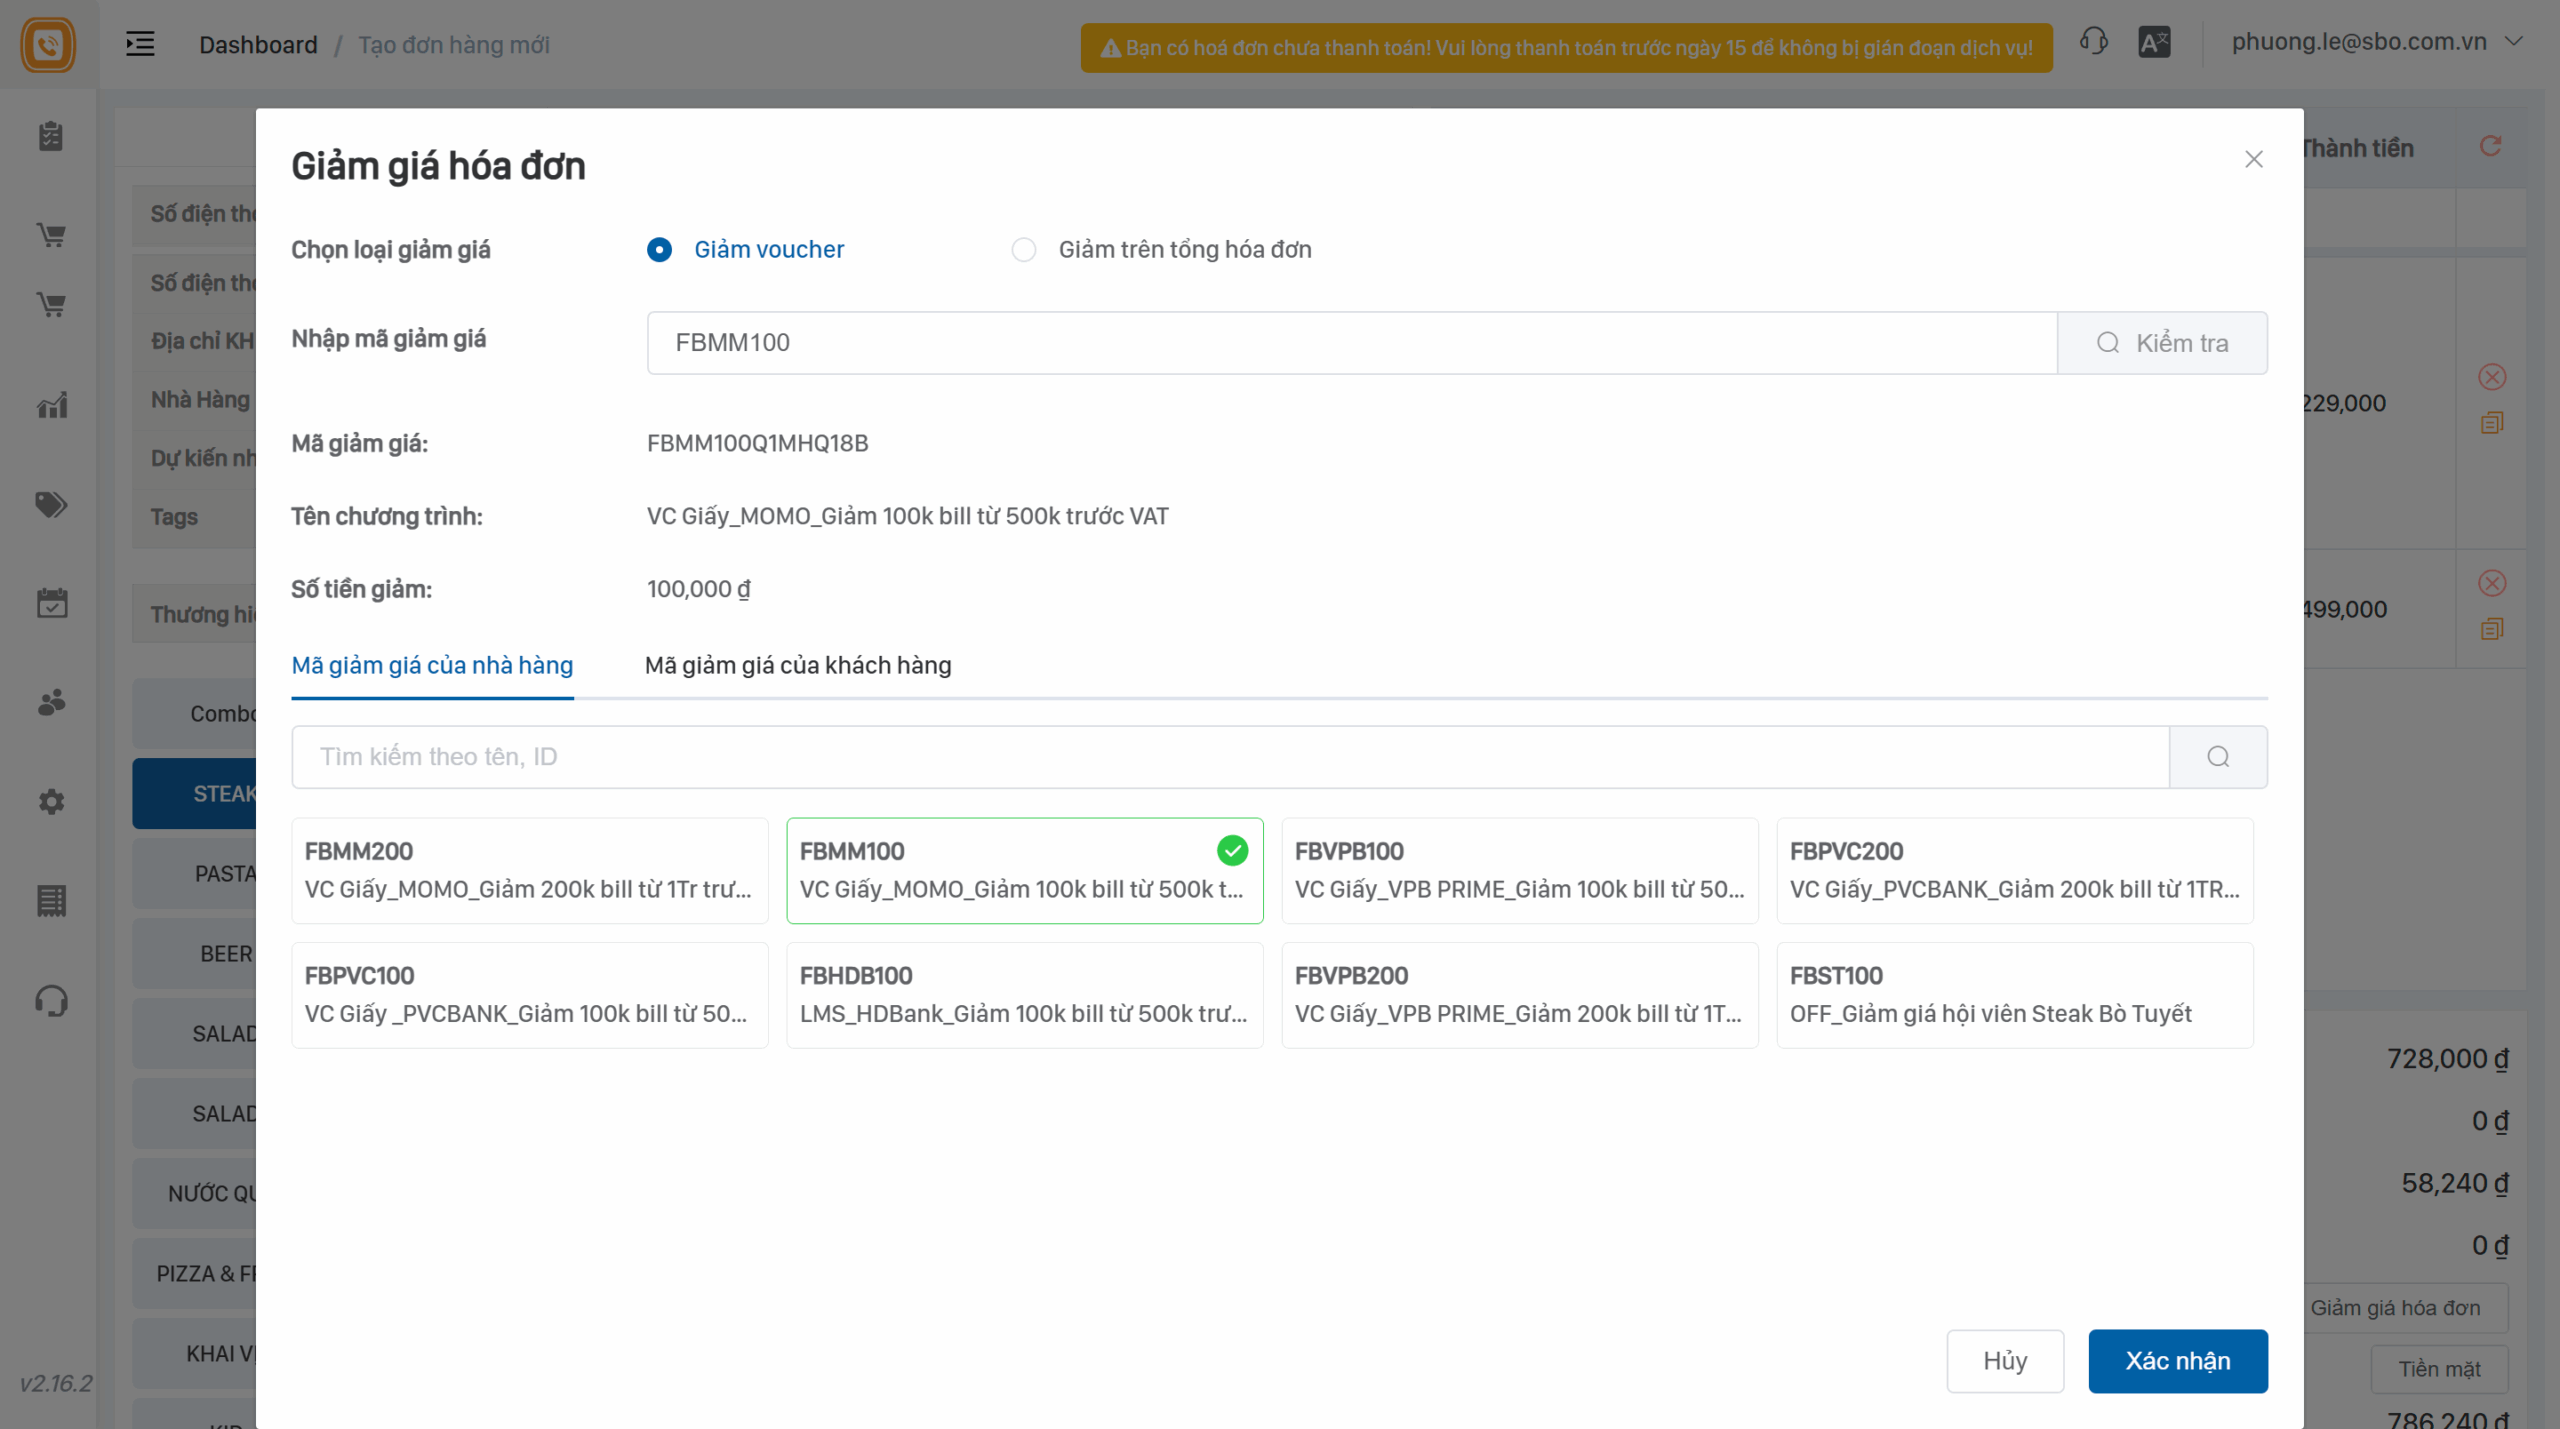2560x1429 pixels.
Task: Select Giảm trên tổng hóa đơn radio
Action: 1023,250
